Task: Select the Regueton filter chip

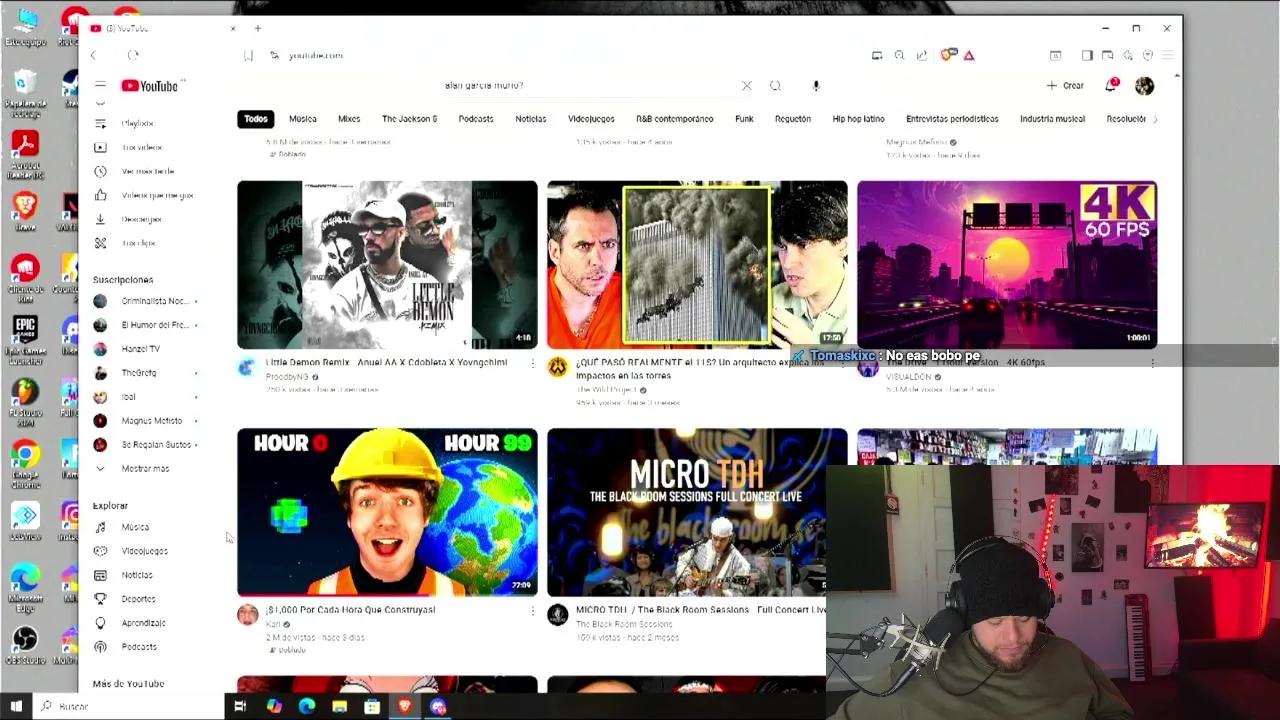Action: pyautogui.click(x=793, y=119)
